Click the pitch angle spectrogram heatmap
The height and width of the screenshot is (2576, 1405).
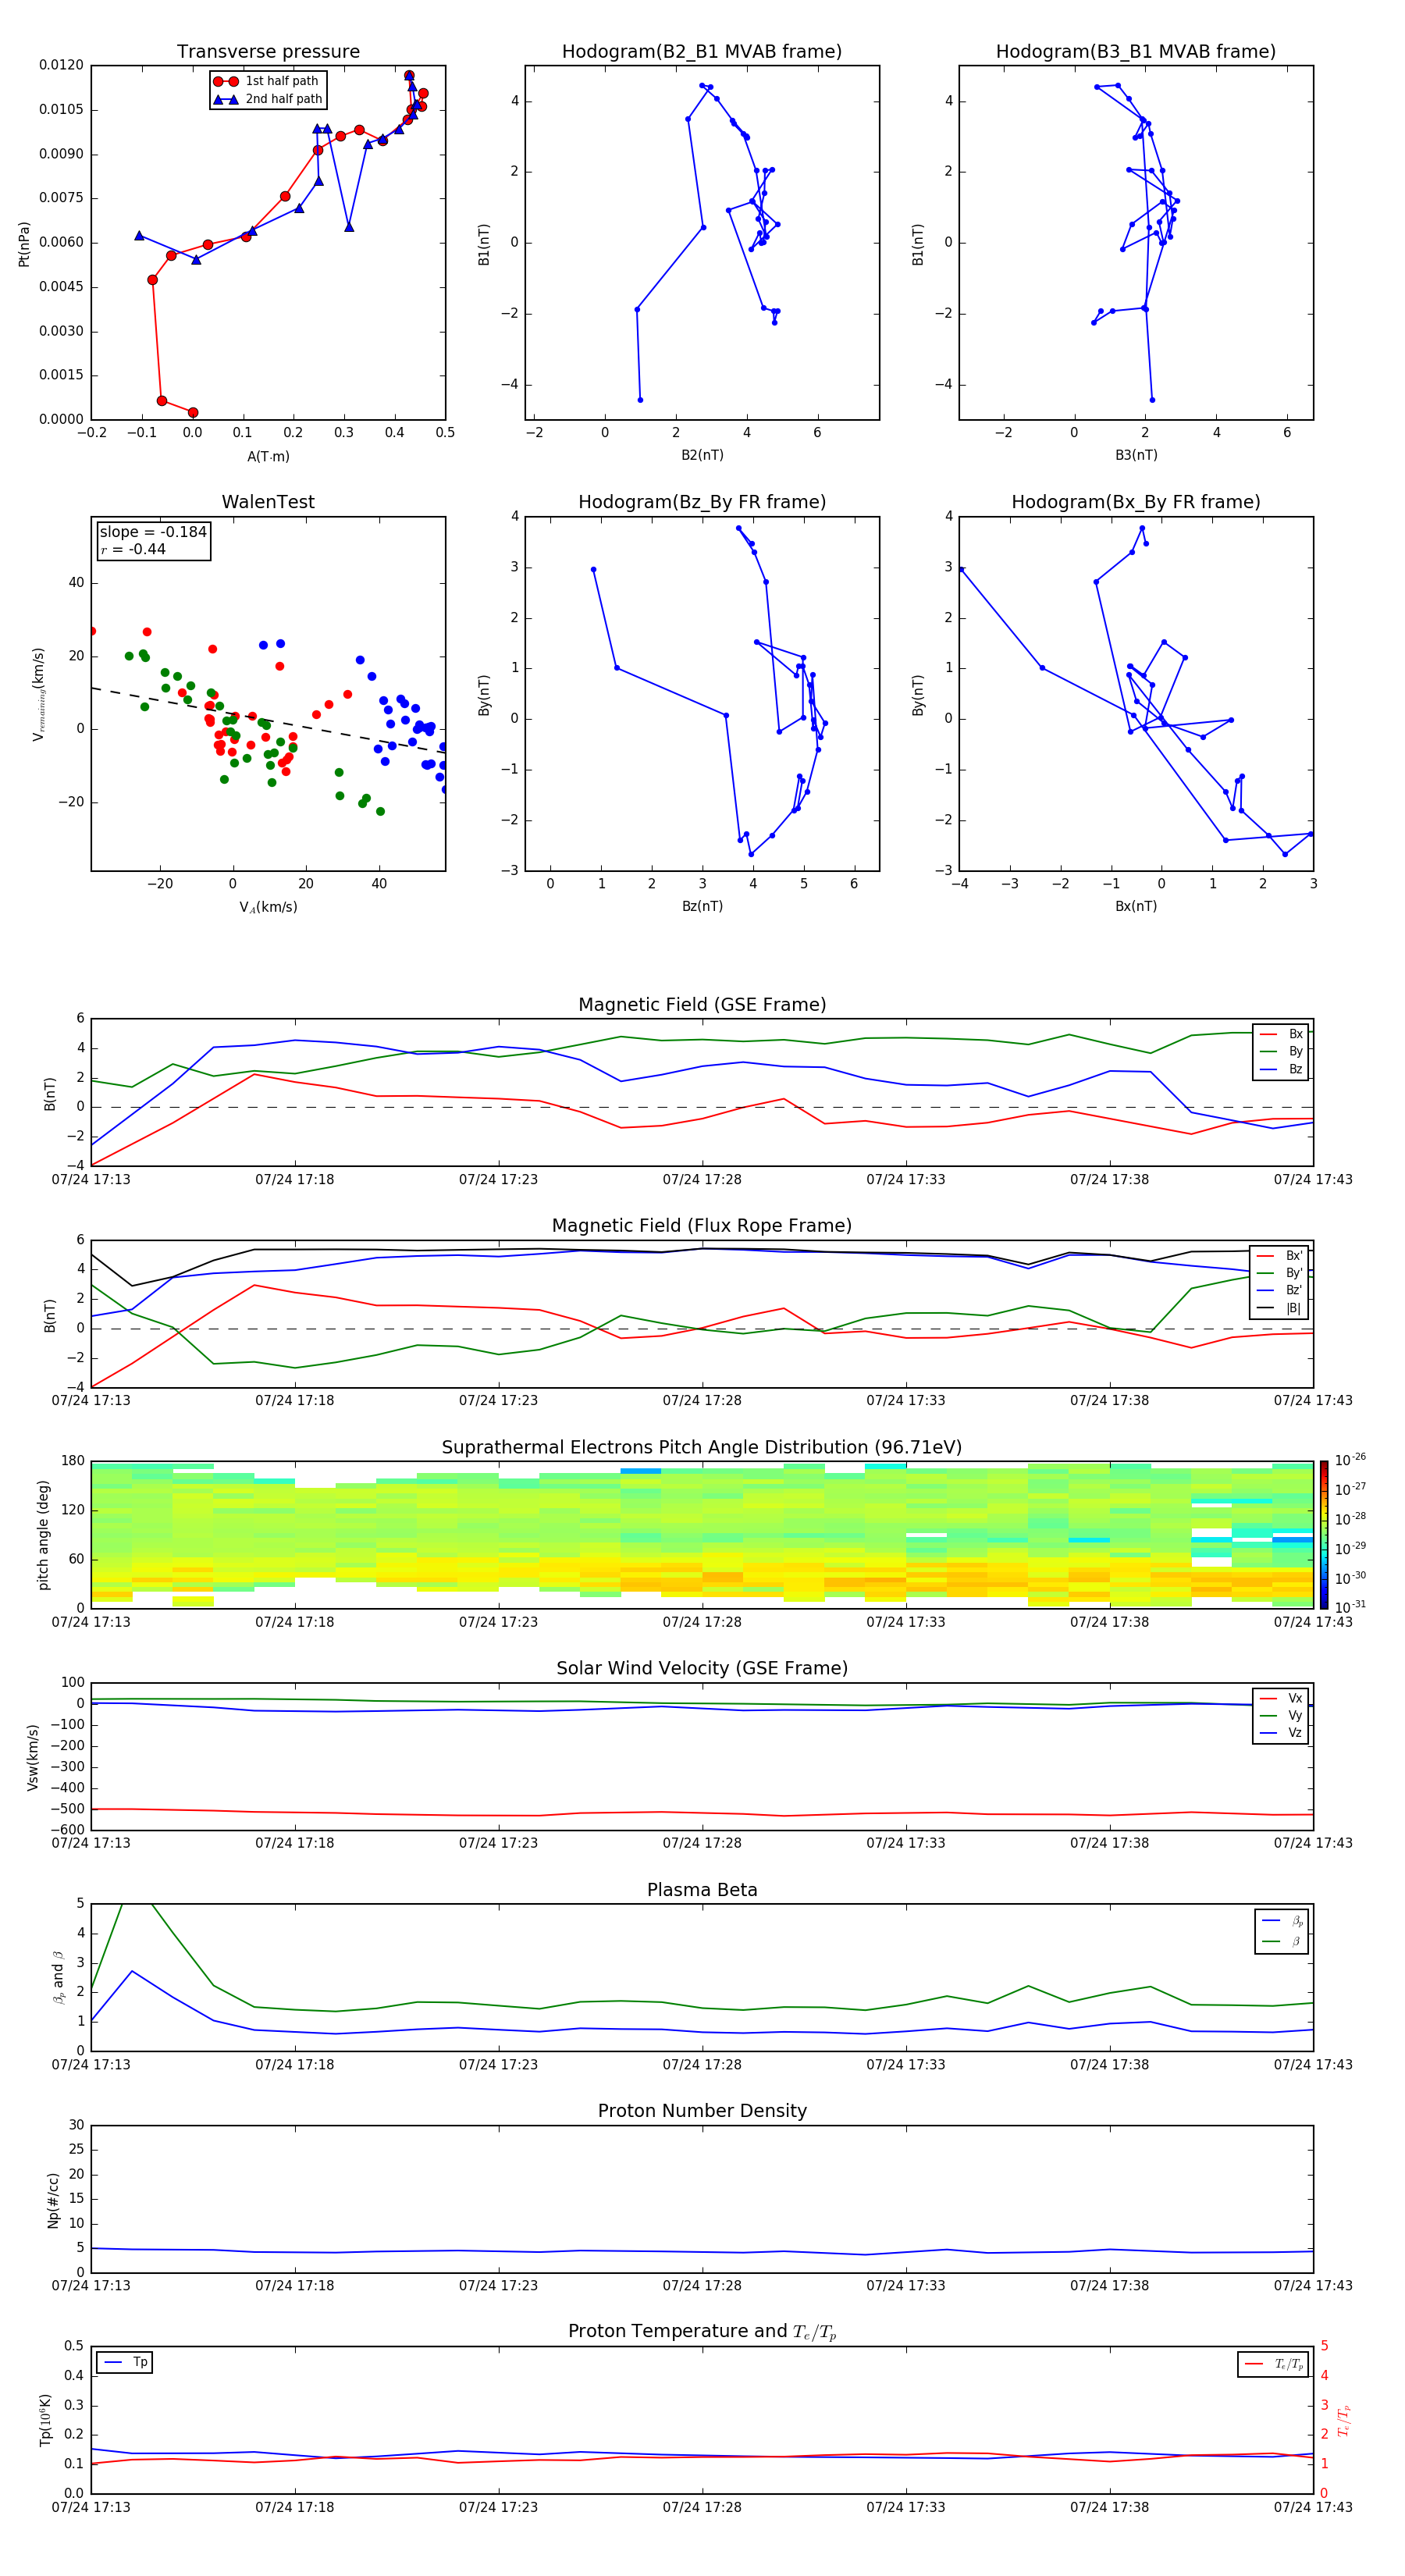[x=702, y=1535]
